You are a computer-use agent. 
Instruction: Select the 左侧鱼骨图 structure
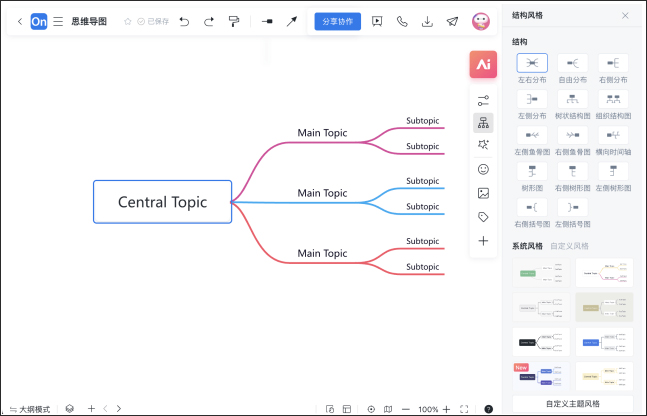(532, 135)
